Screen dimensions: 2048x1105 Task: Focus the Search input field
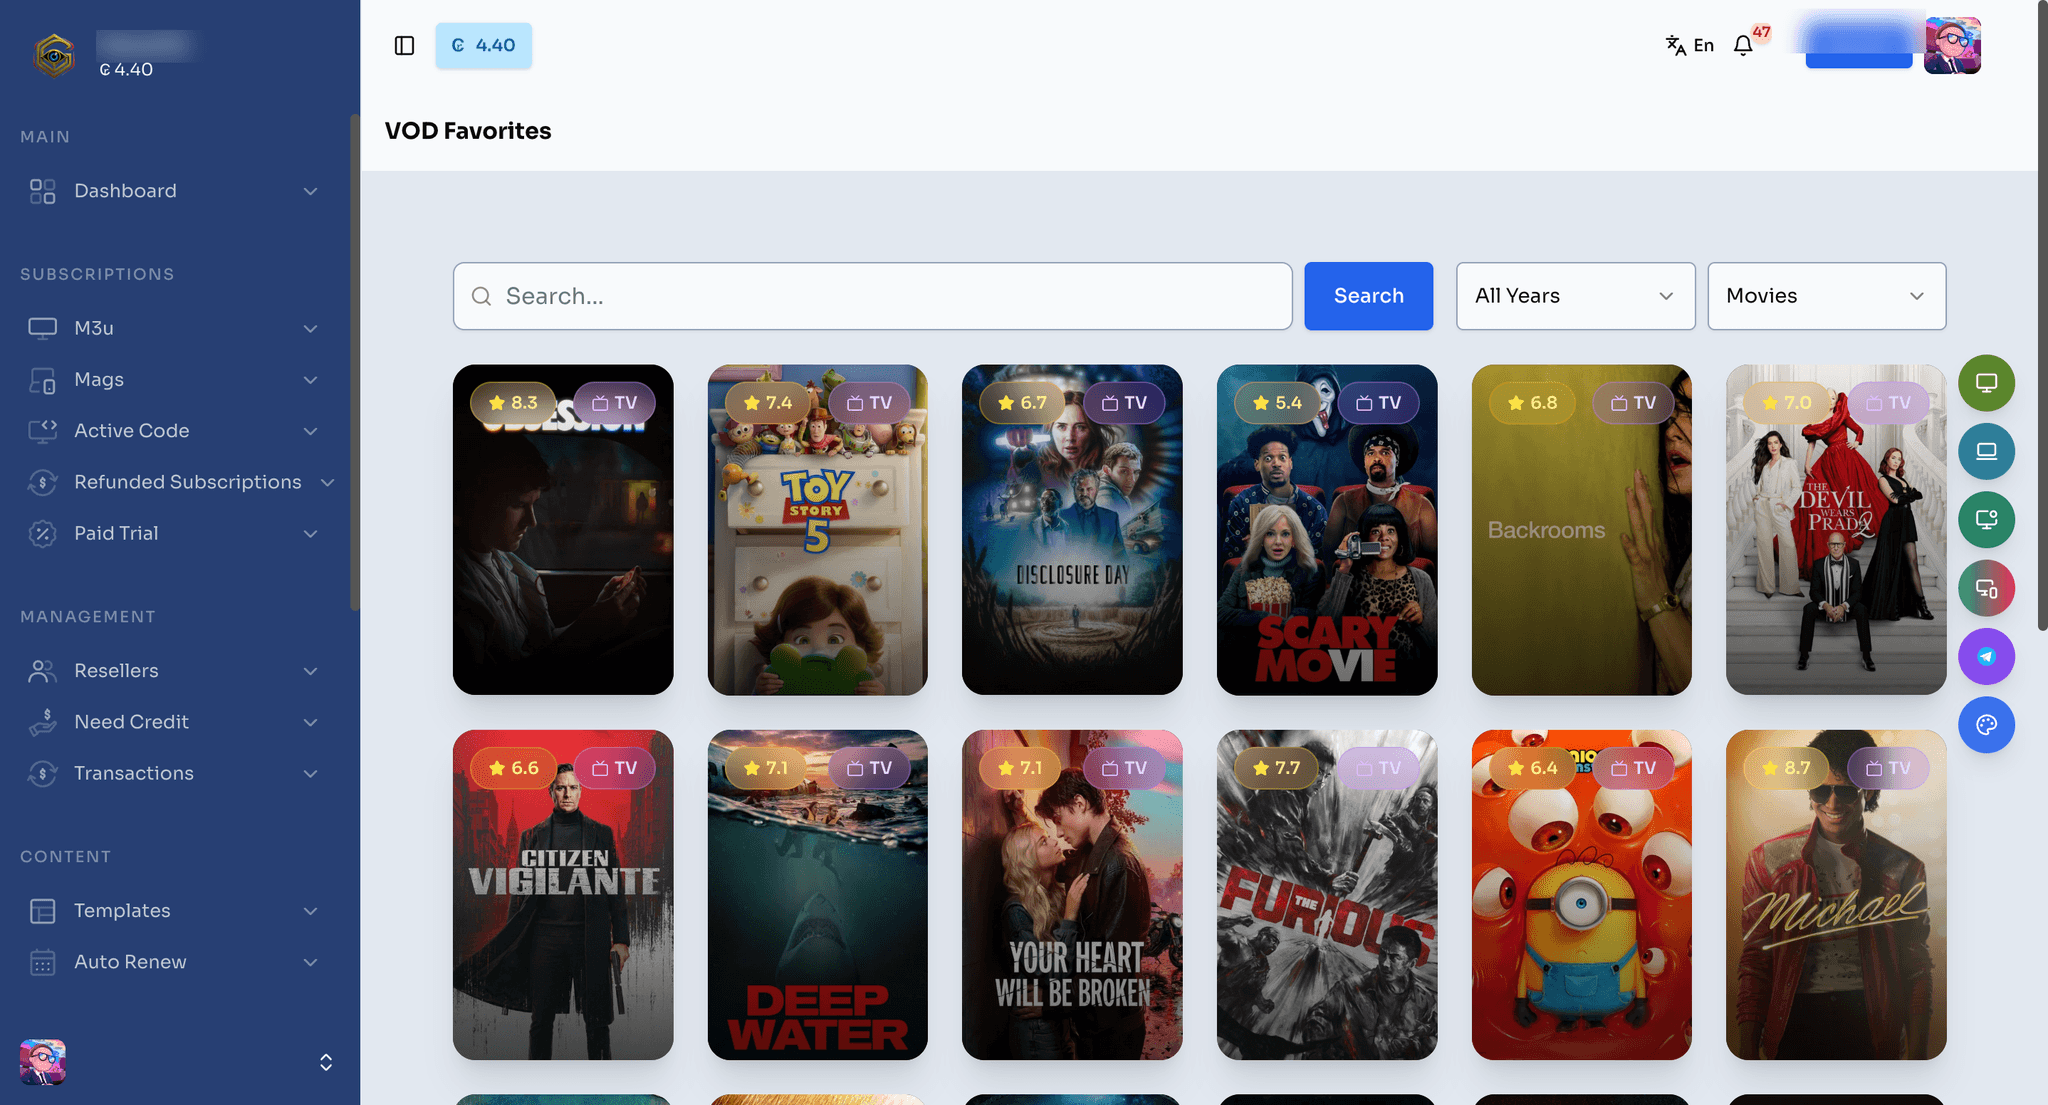[x=872, y=296]
